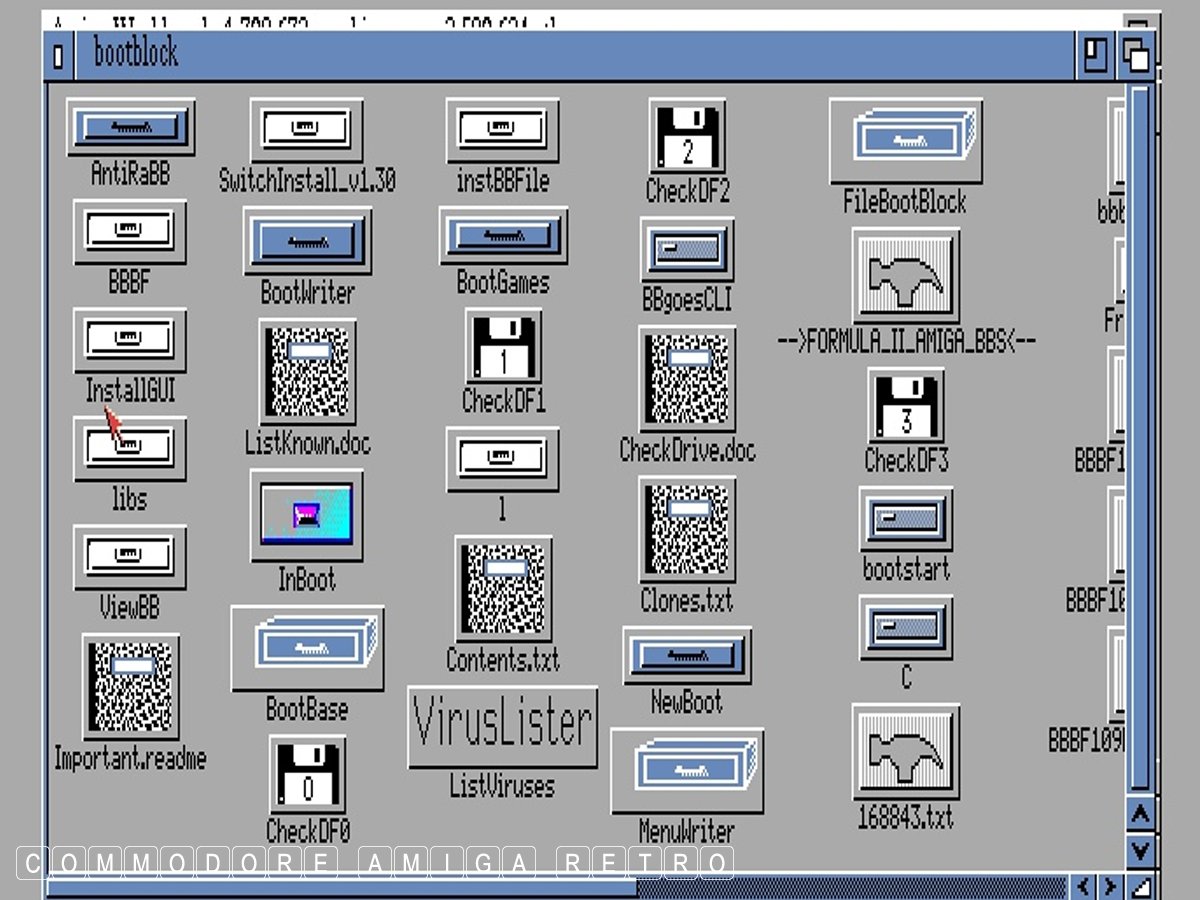The width and height of the screenshot is (1200, 900).
Task: Select the FORMULA_II_AMIGA_BBS hammer icon
Action: pyautogui.click(x=905, y=276)
